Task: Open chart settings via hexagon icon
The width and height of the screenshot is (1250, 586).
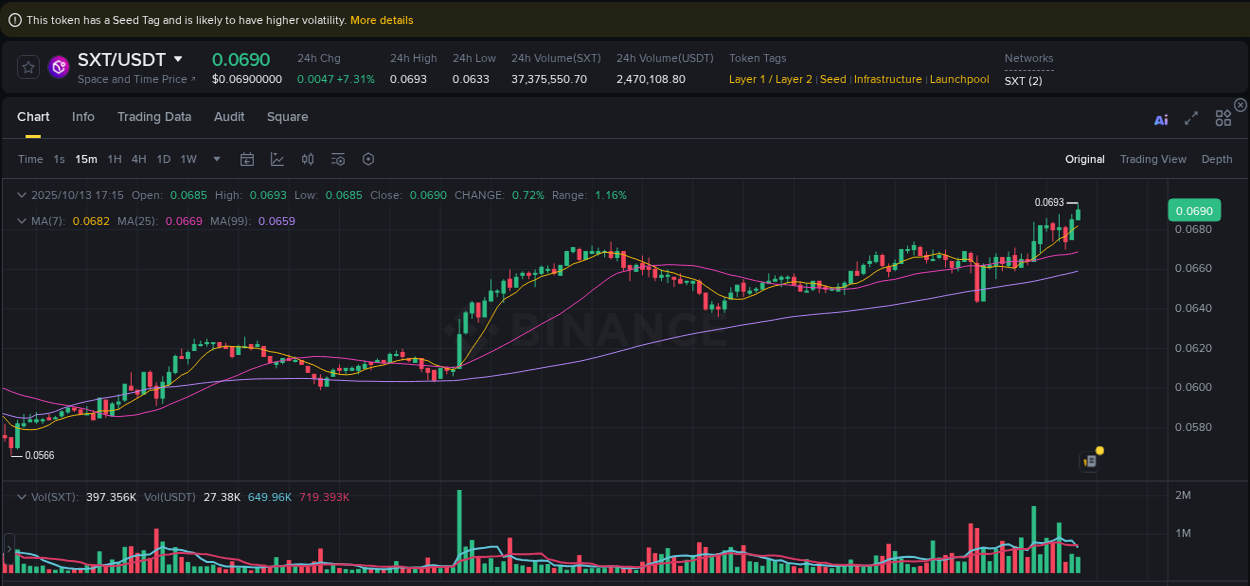Action: click(367, 159)
